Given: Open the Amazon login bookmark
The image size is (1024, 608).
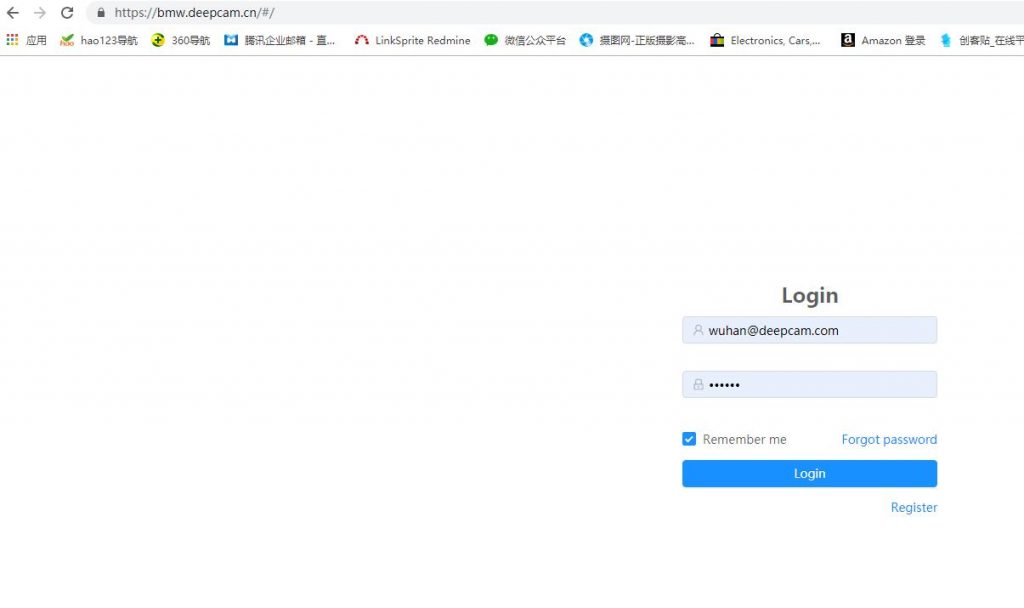Looking at the screenshot, I should click(883, 41).
